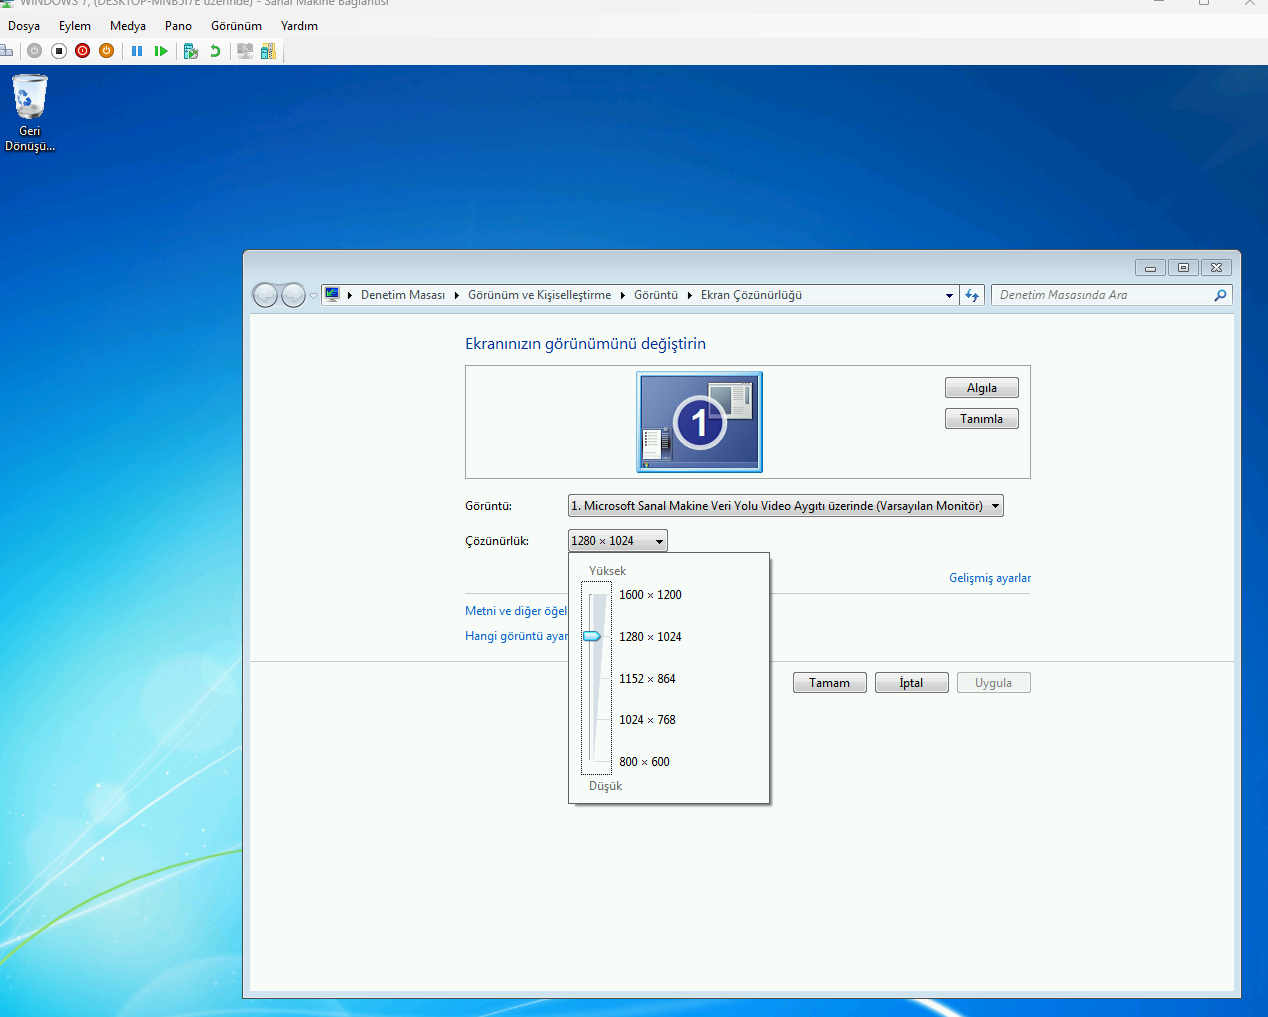Choose the 1152 × 864 resolution label

point(647,679)
